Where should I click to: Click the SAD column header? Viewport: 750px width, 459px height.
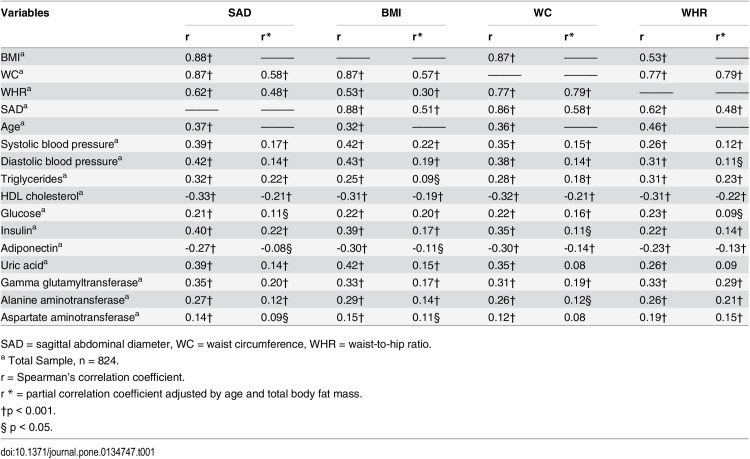[239, 13]
